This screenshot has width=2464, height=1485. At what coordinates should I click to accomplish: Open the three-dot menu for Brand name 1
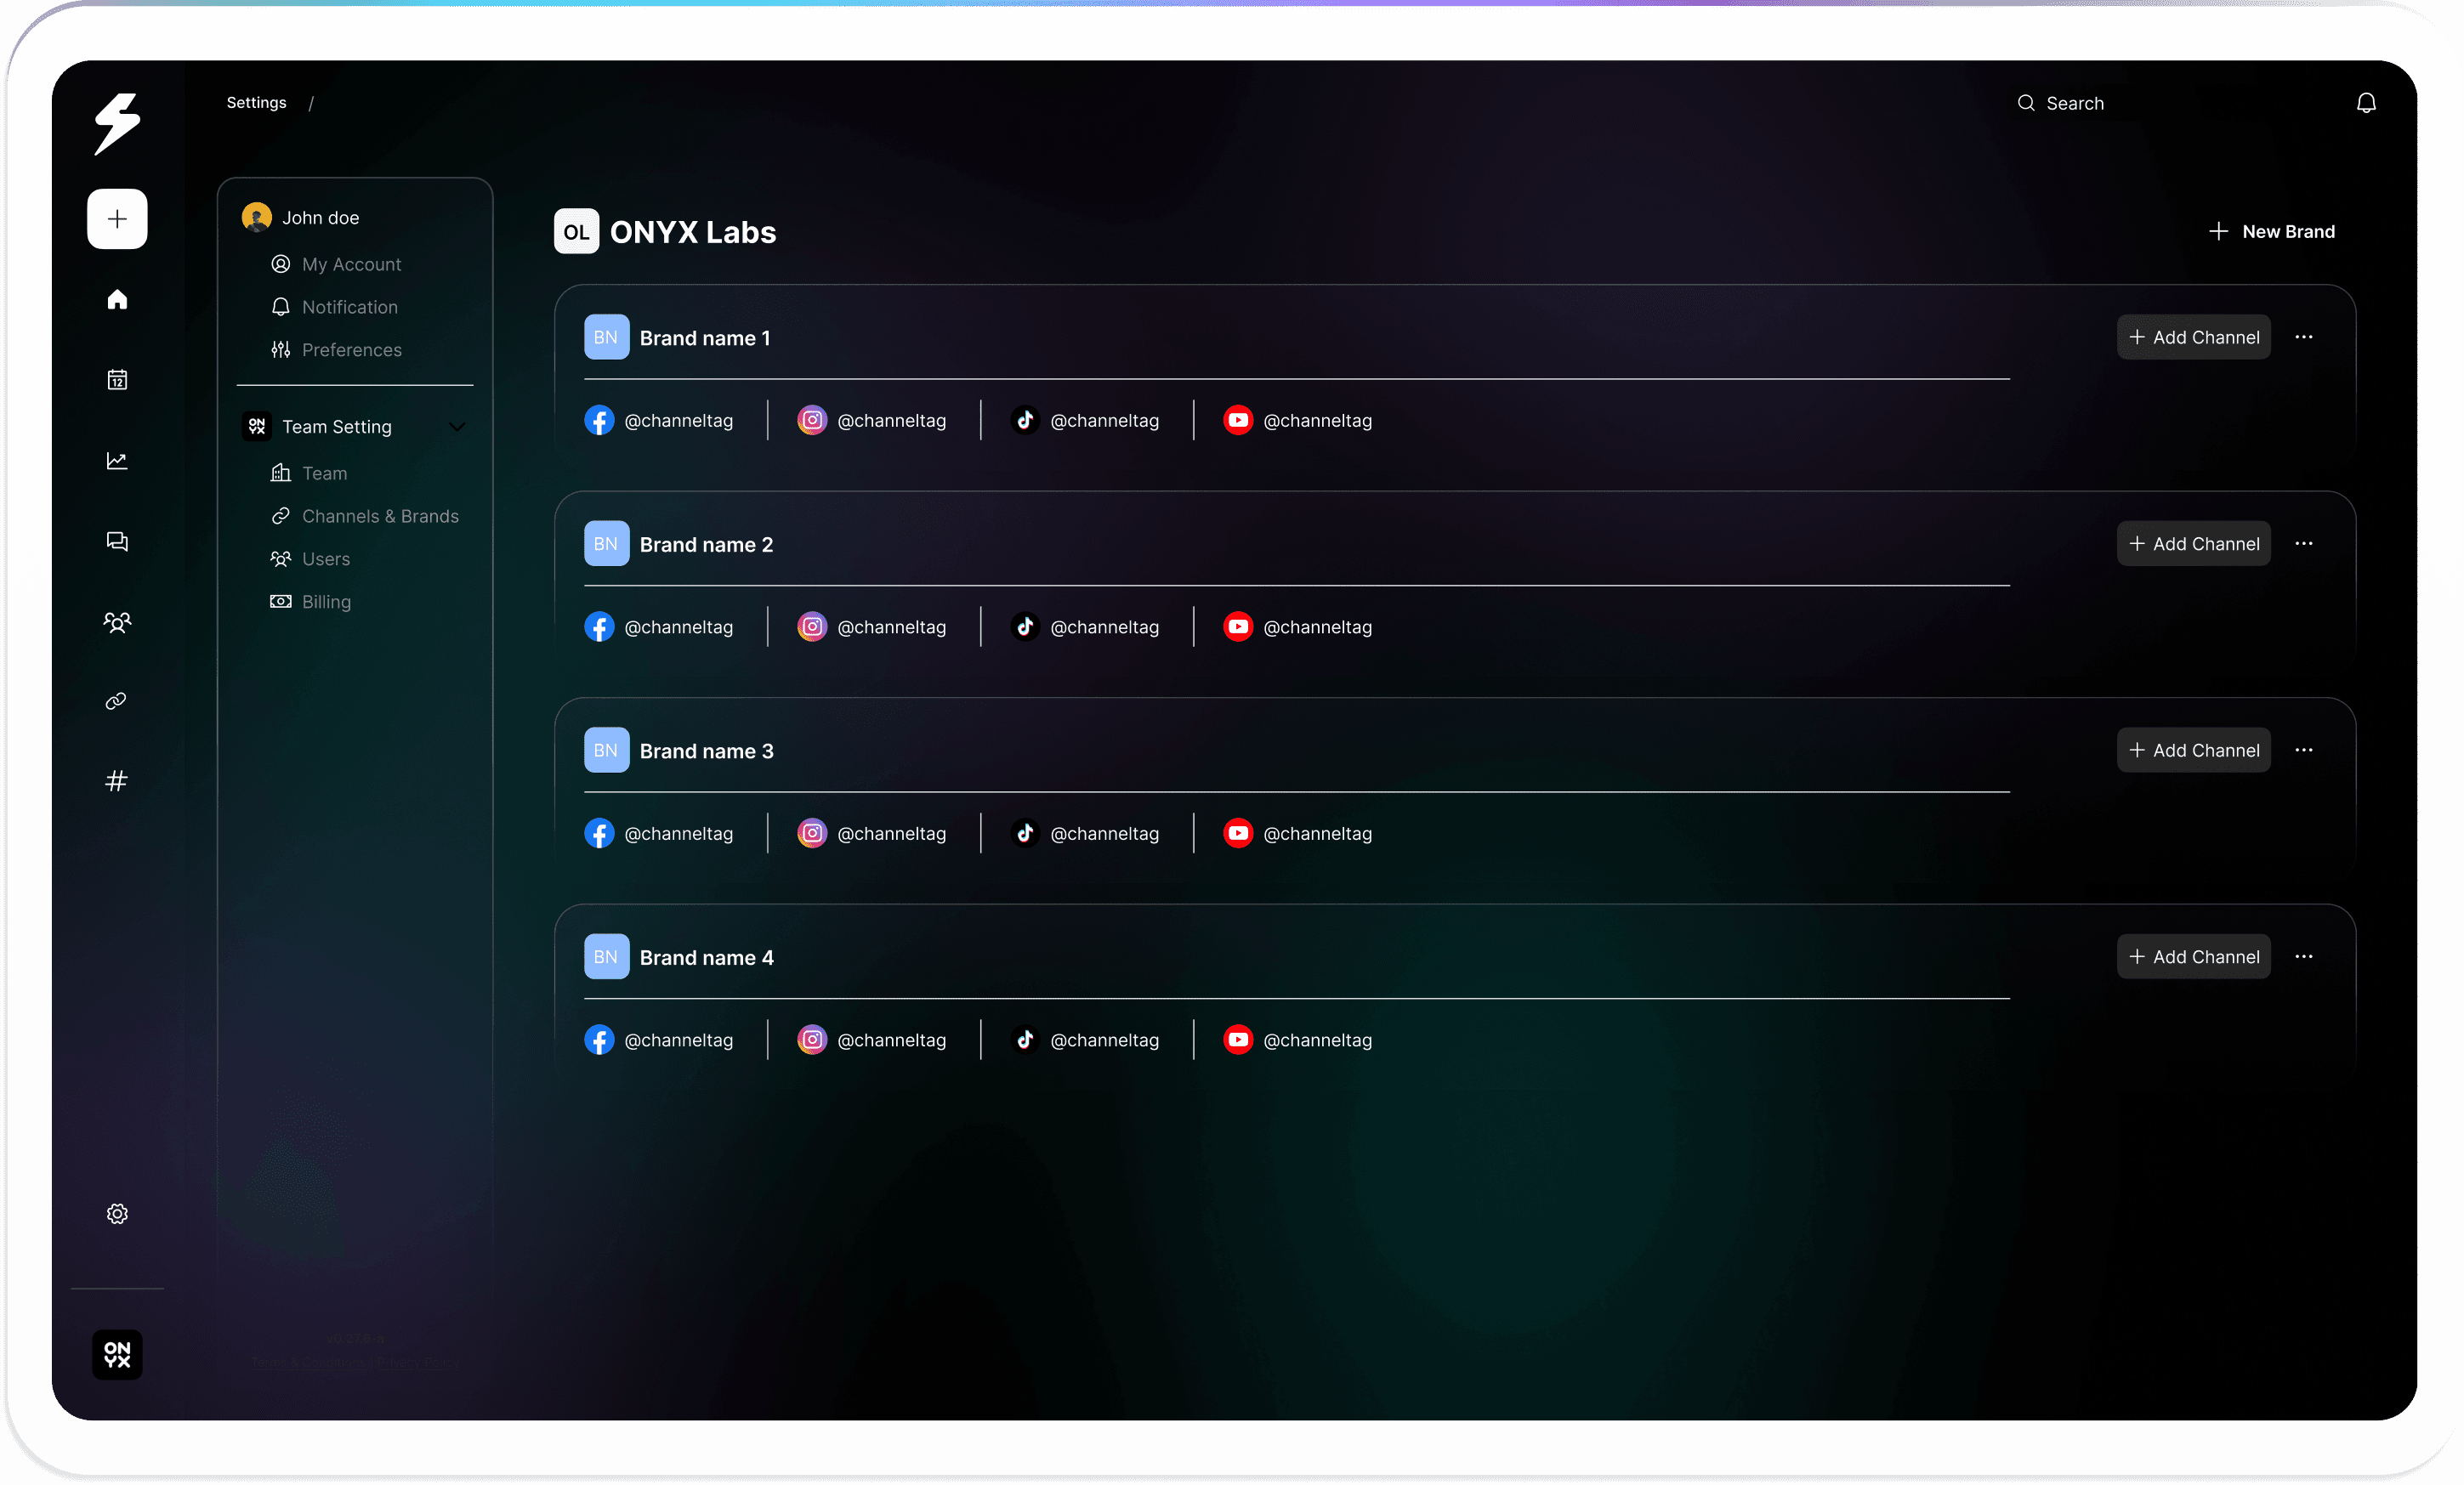[2303, 337]
